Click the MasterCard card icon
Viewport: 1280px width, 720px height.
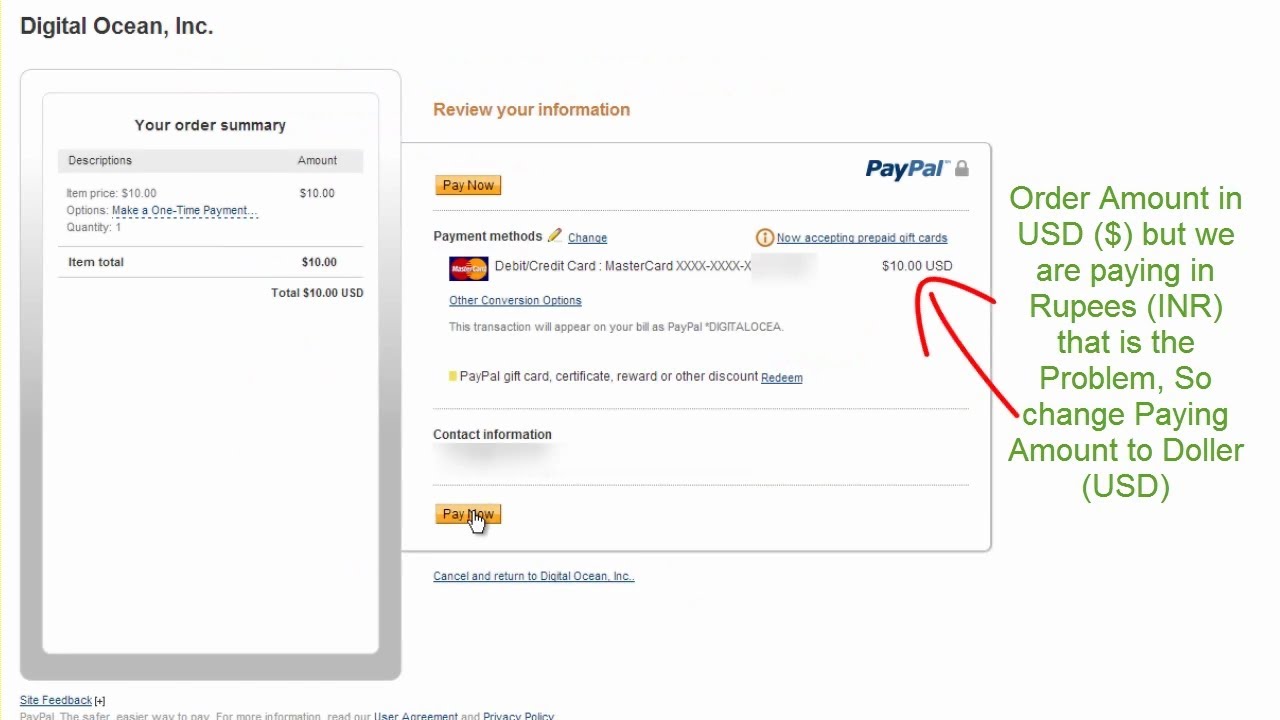pos(468,268)
